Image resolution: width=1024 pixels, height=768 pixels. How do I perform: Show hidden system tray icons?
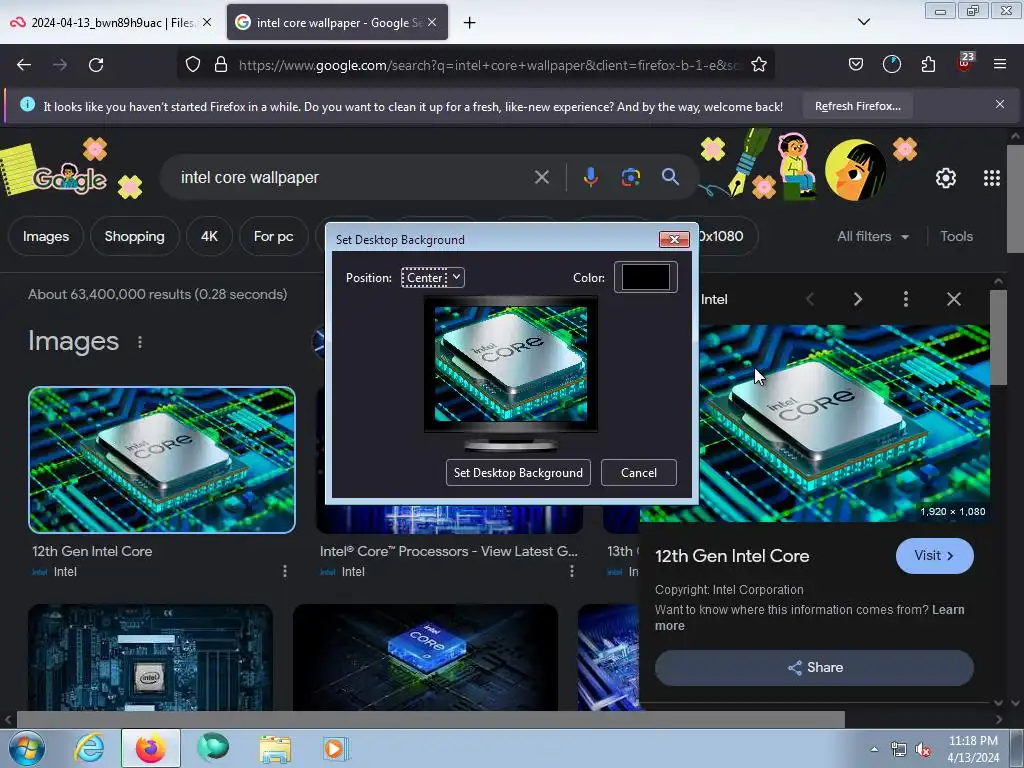874,749
